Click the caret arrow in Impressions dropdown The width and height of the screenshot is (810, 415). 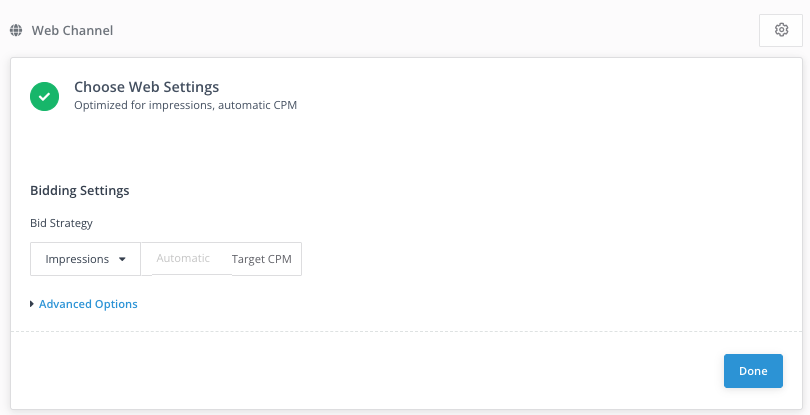click(x=122, y=259)
